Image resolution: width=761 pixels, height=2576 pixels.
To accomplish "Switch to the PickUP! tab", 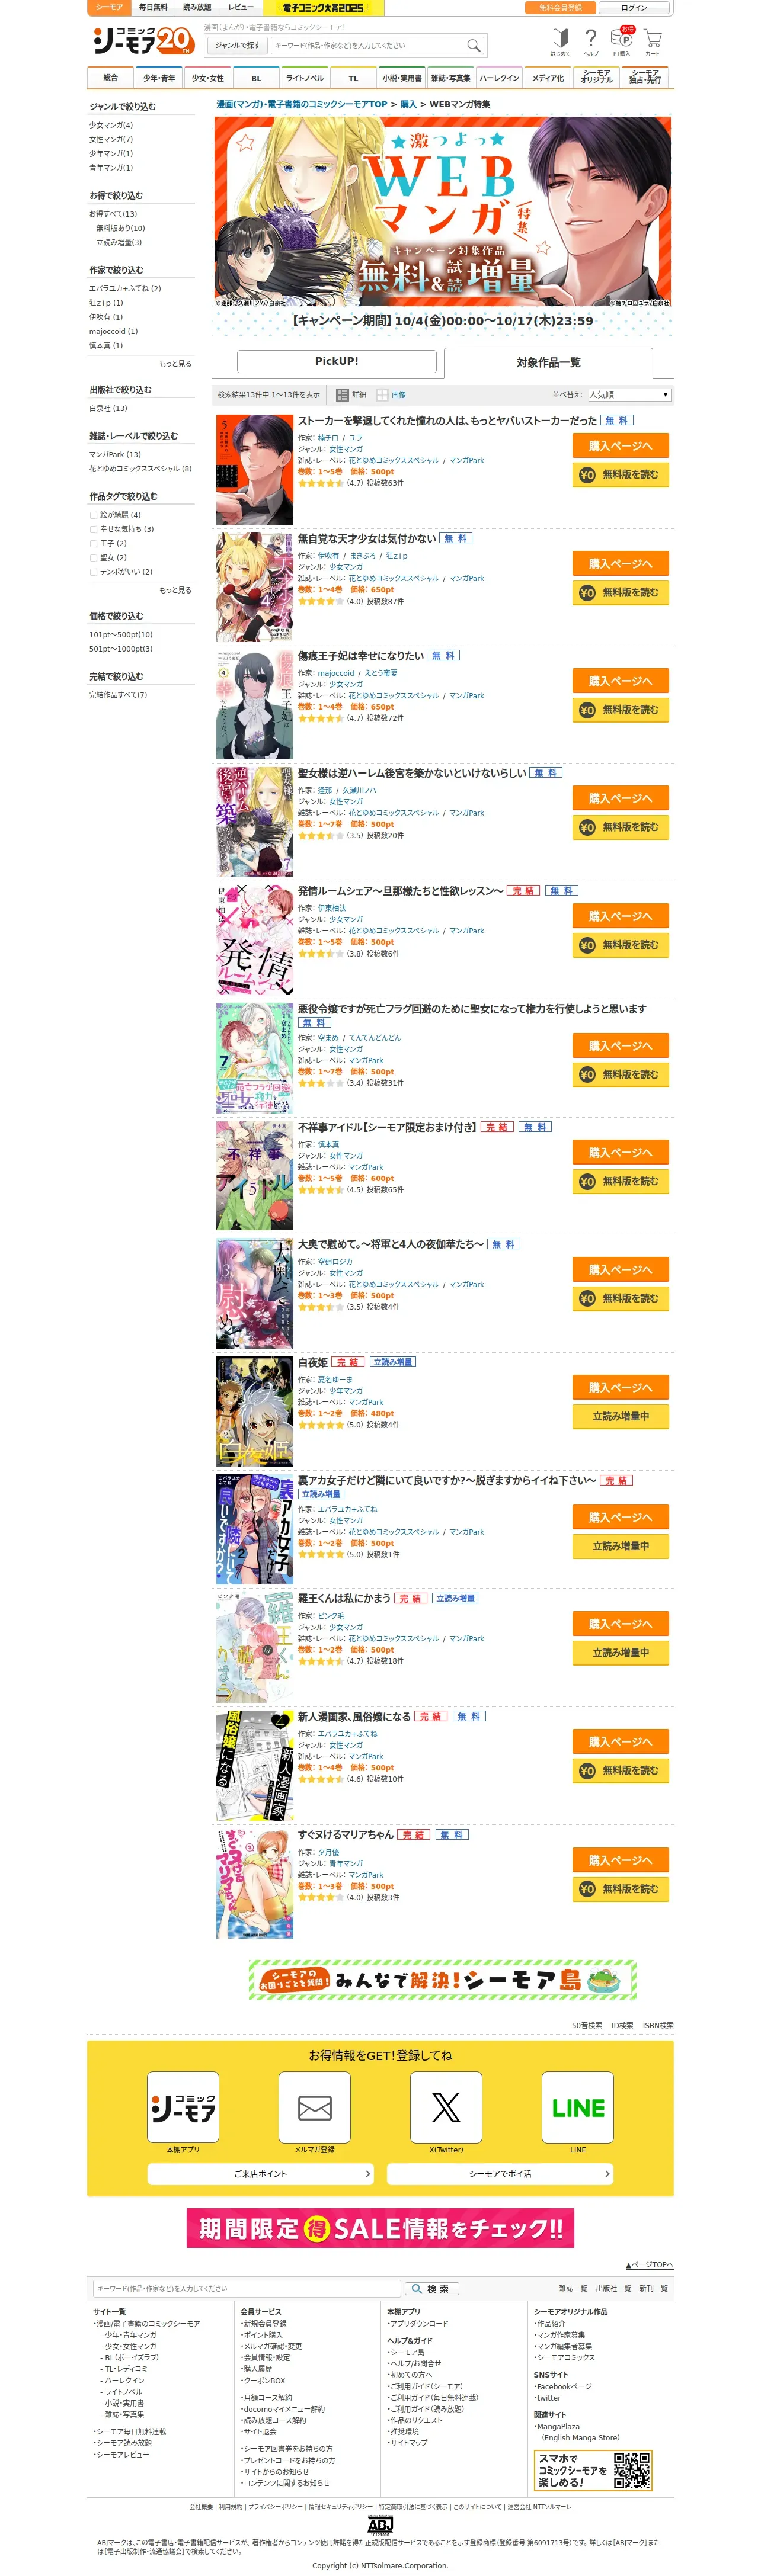I will pyautogui.click(x=337, y=361).
